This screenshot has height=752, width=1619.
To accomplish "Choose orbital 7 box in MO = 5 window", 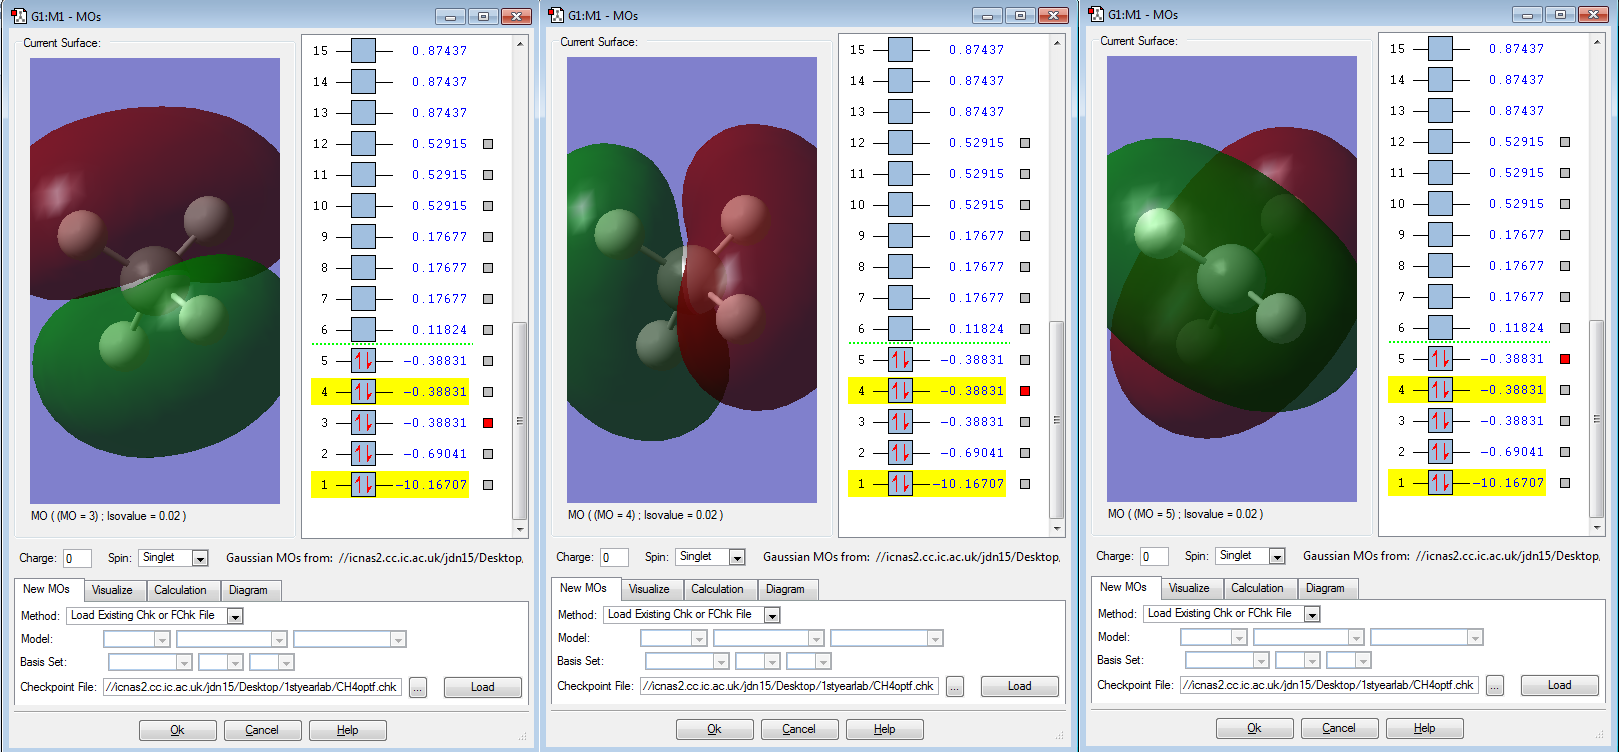I will [x=1440, y=297].
